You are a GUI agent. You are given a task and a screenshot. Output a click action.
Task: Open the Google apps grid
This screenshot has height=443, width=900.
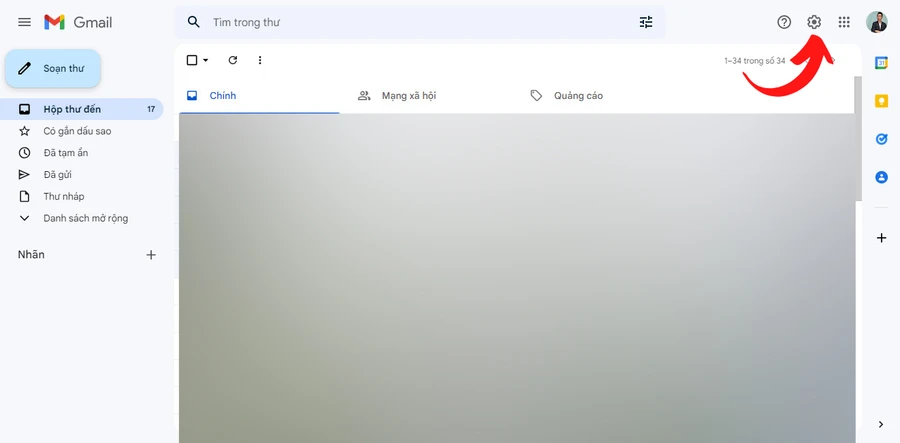pos(844,22)
